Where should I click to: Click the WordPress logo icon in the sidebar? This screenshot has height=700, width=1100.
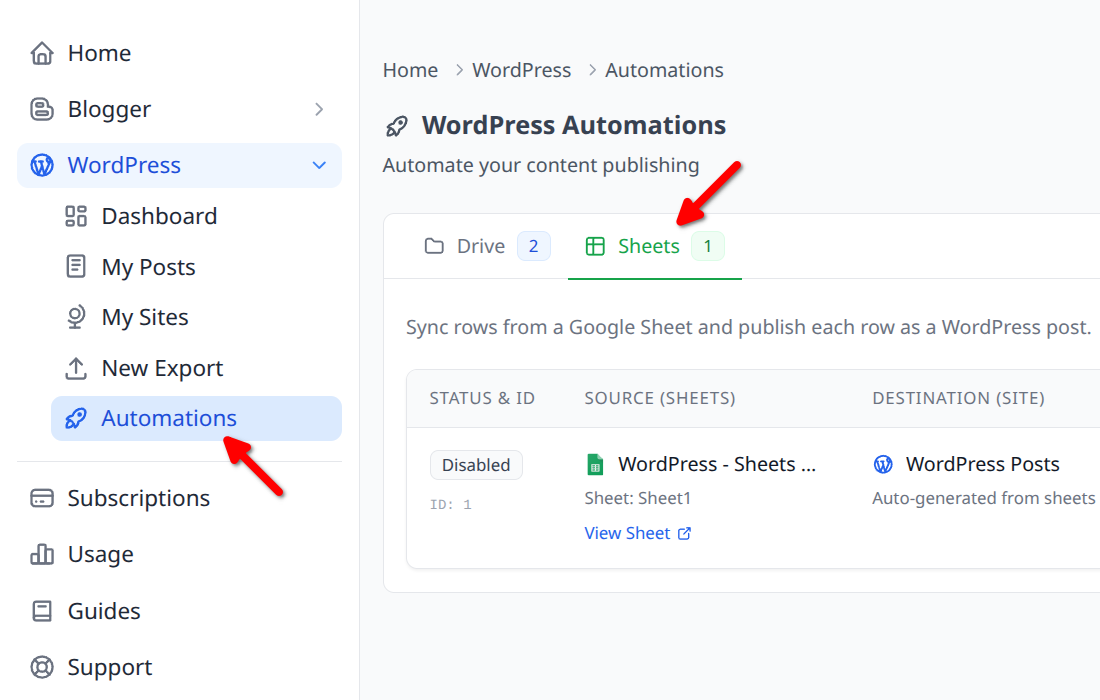click(x=42, y=165)
